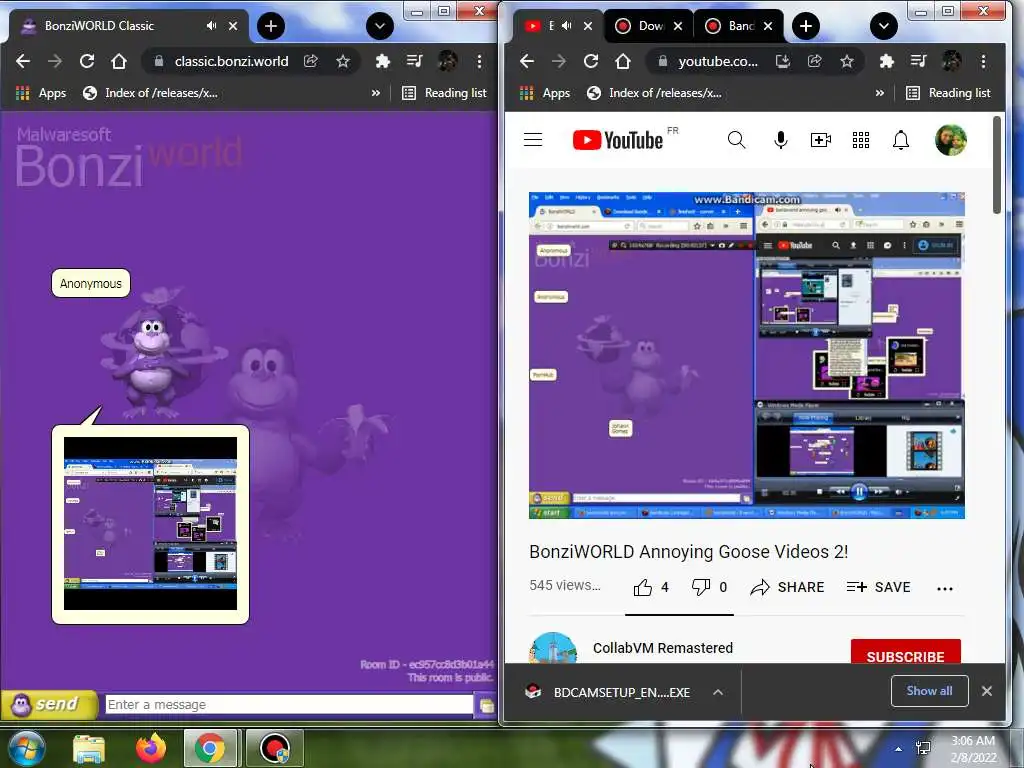This screenshot has height=768, width=1024.
Task: Like the BonziWORLD Annoying Goose video
Action: point(651,587)
